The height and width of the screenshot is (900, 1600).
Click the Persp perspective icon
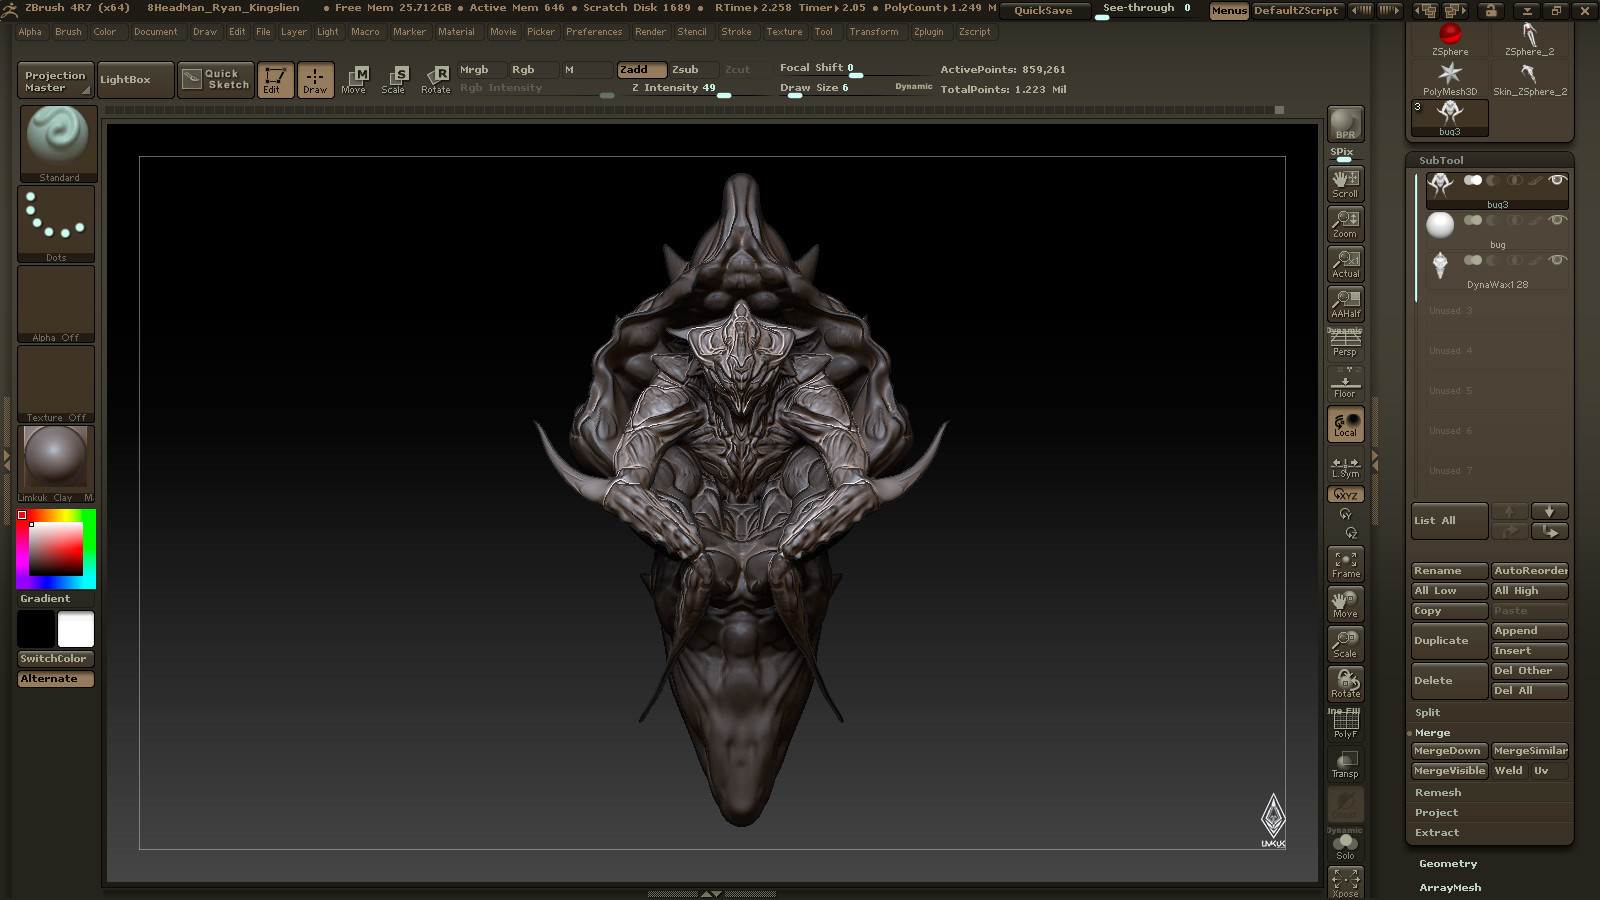pyautogui.click(x=1345, y=344)
